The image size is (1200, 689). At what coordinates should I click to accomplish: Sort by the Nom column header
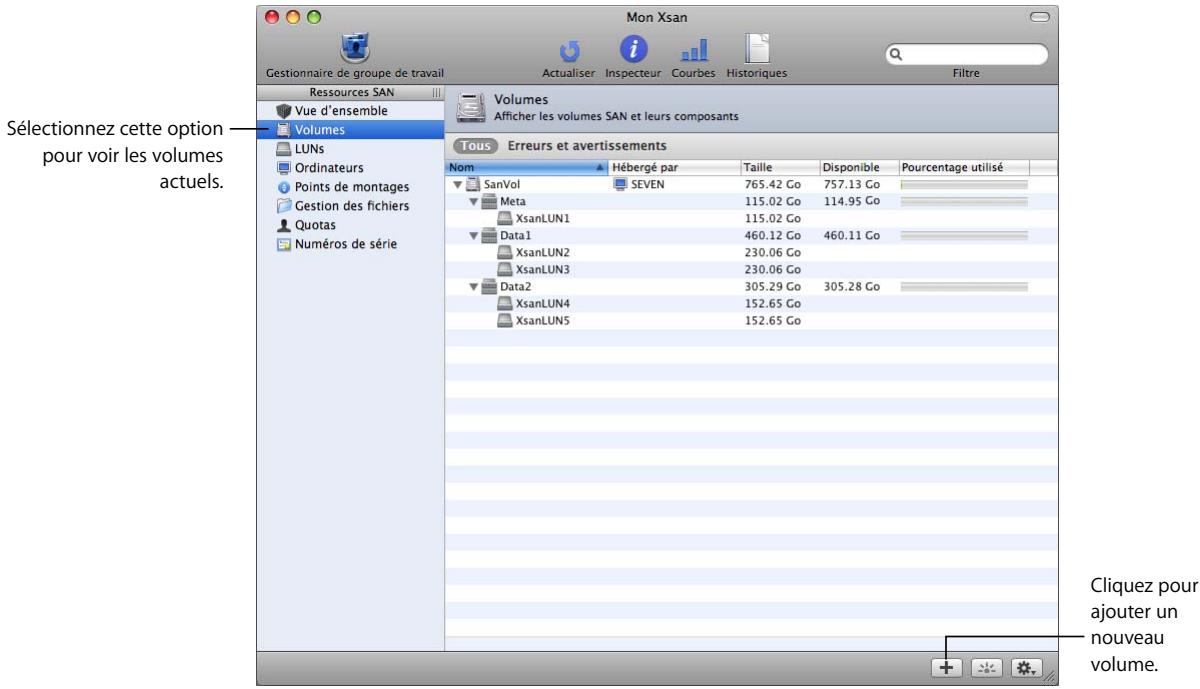[526, 168]
